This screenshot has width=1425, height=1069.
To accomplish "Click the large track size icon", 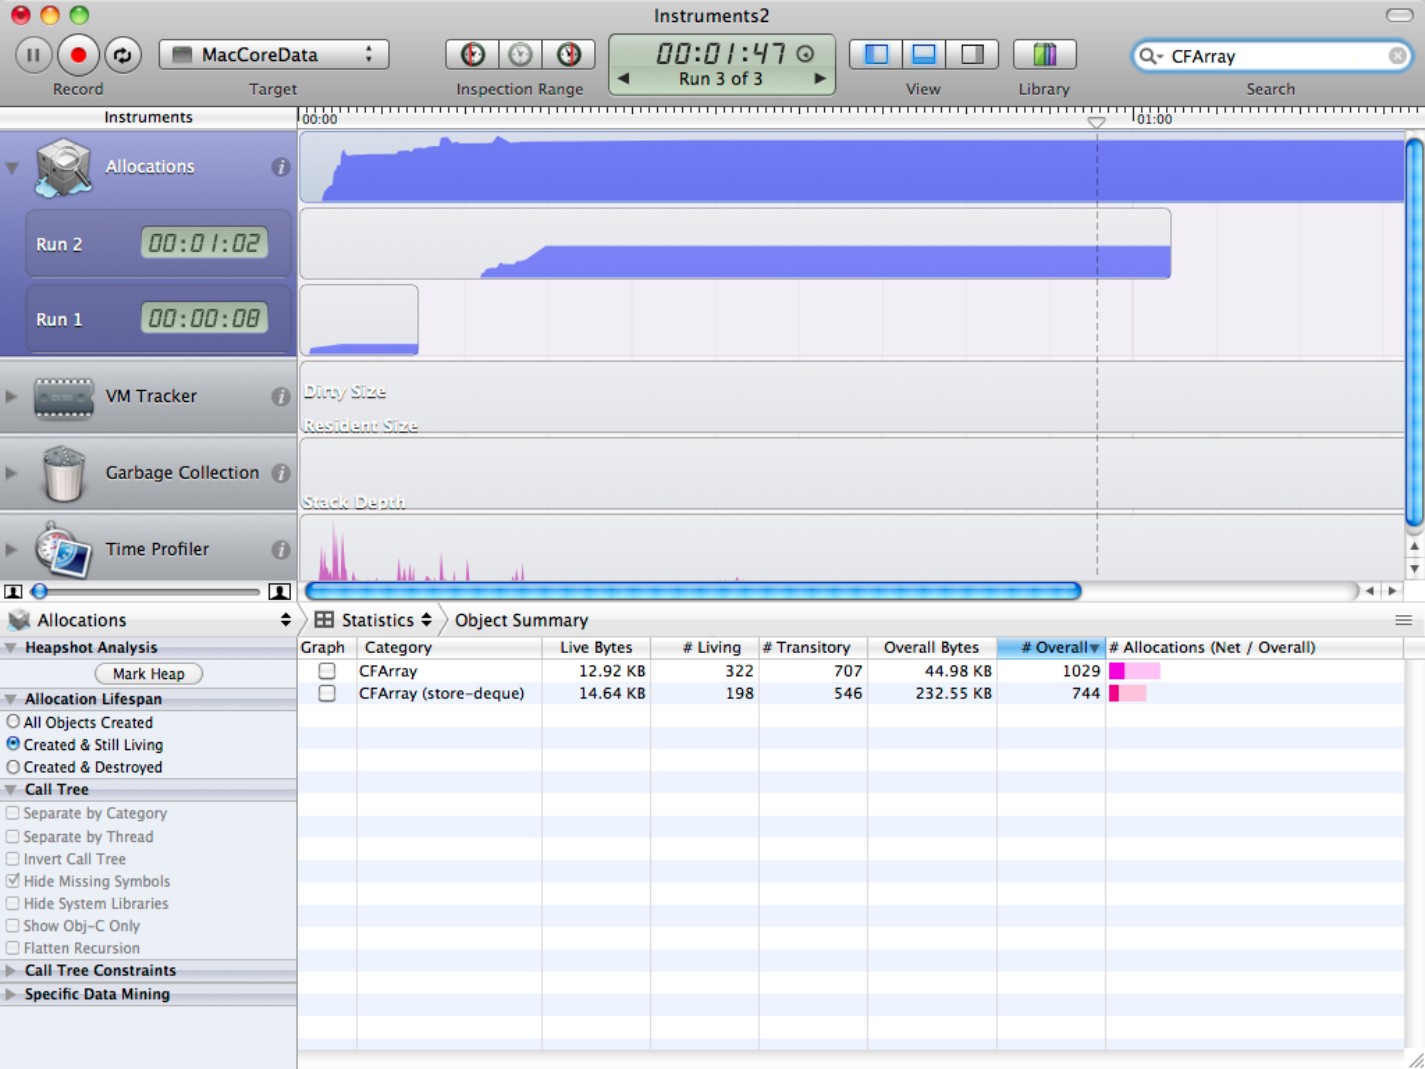I will click(x=279, y=592).
